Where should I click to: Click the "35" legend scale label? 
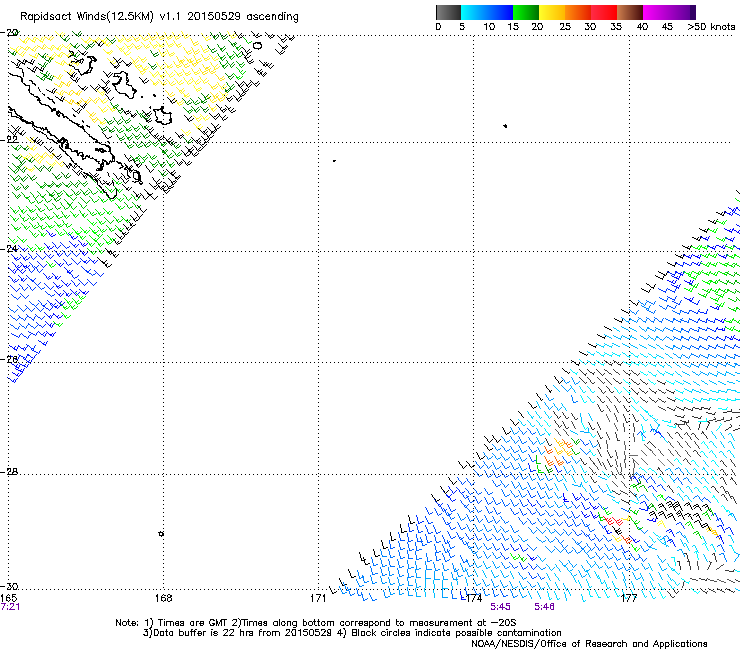point(616,27)
